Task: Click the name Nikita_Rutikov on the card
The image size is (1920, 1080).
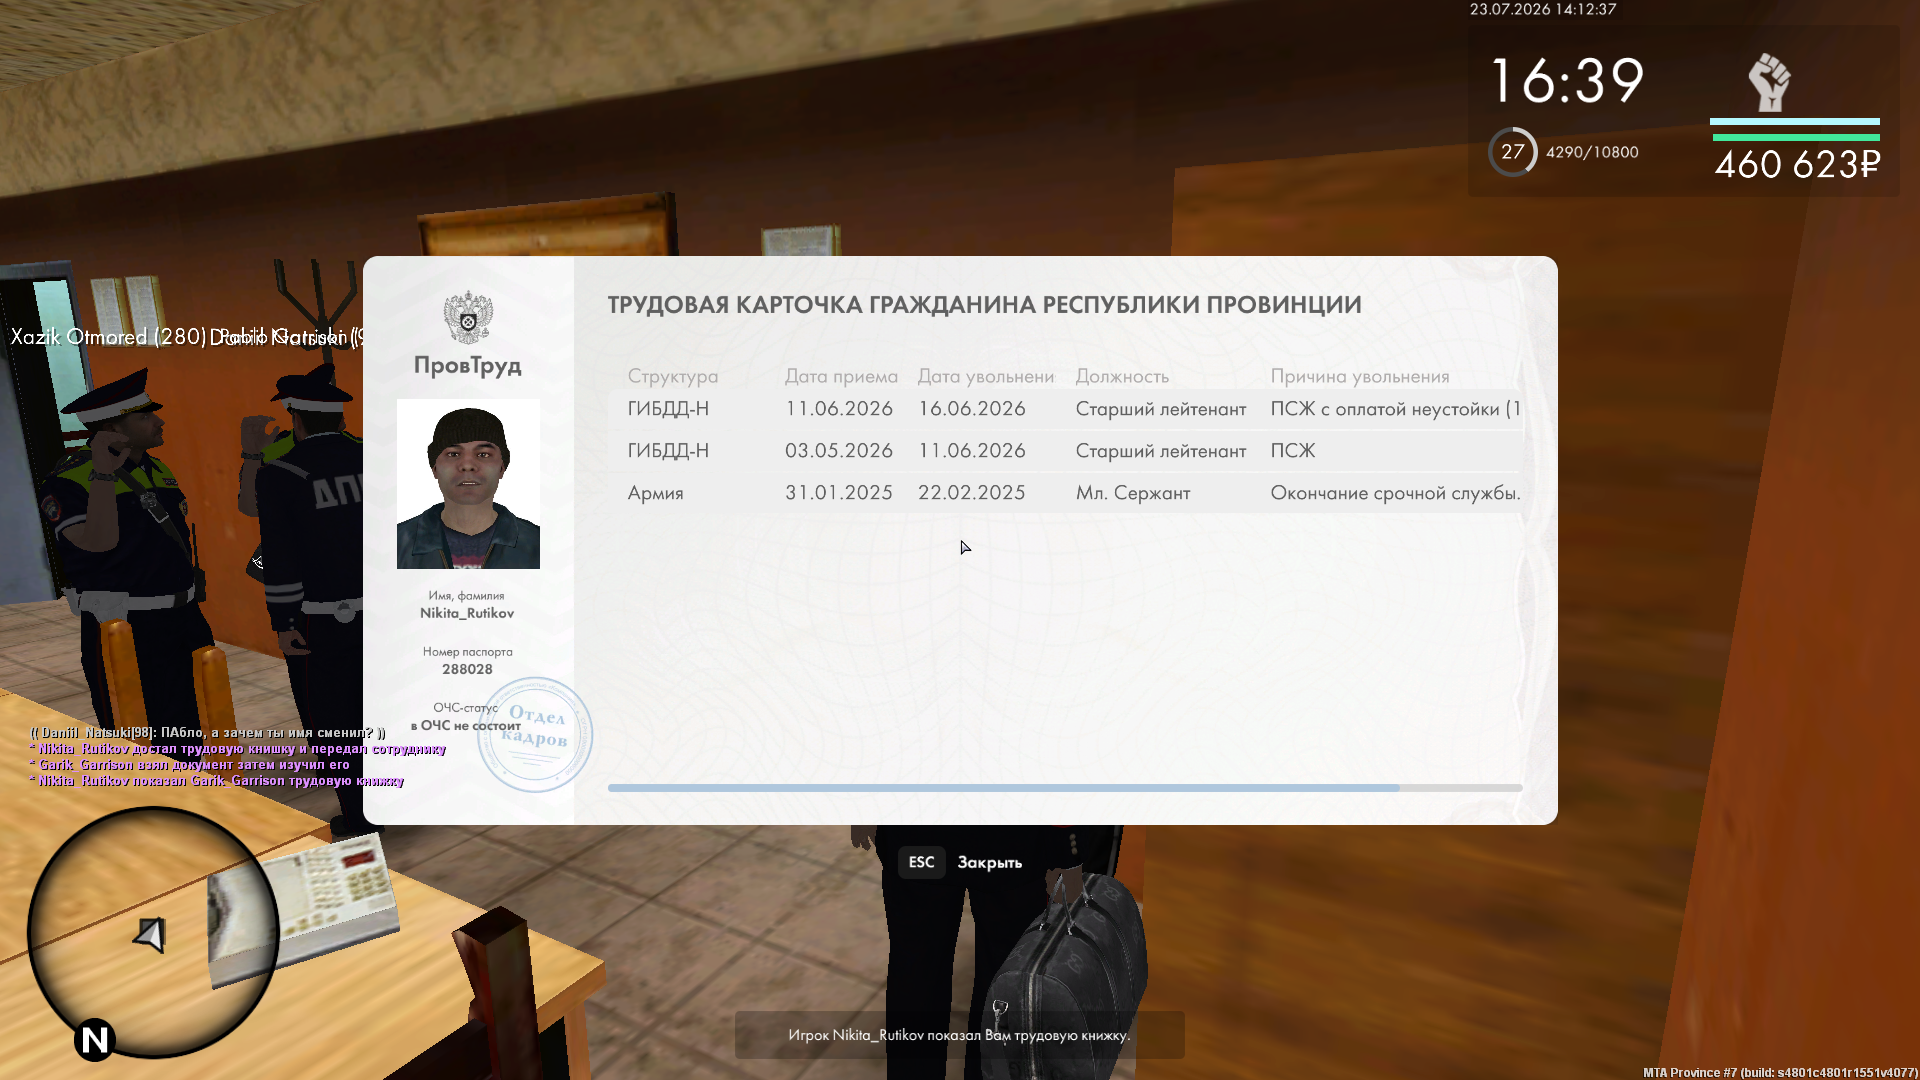Action: pos(467,613)
